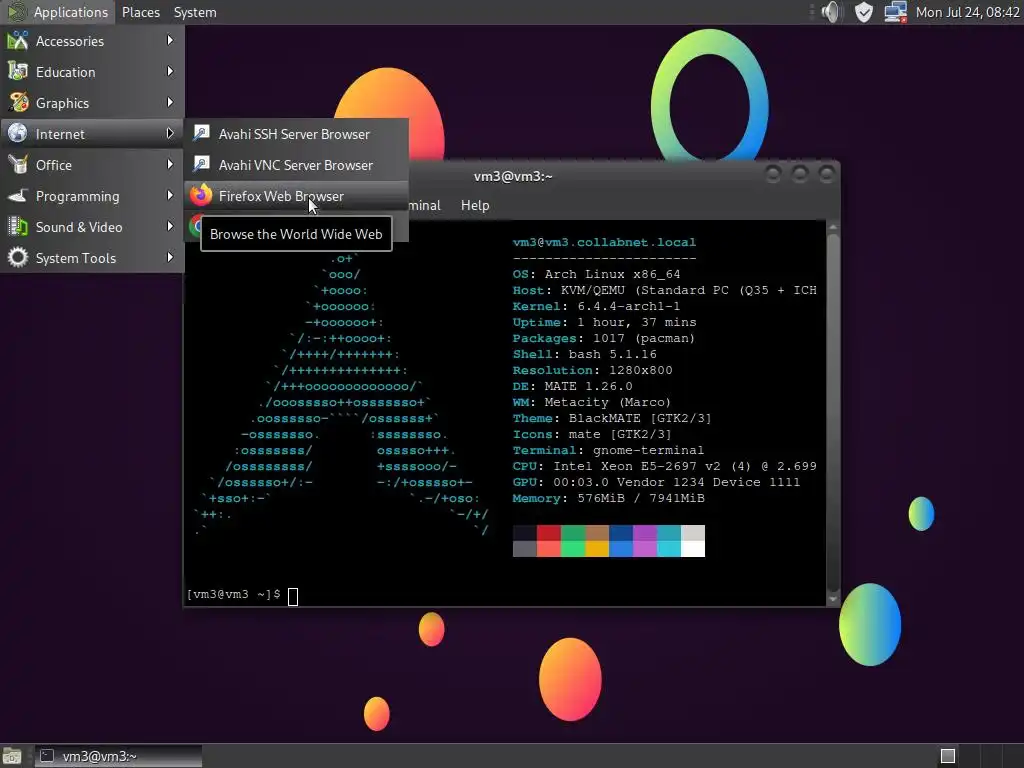Viewport: 1024px width, 768px height.
Task: Open the Applications menu
Action: tap(58, 12)
